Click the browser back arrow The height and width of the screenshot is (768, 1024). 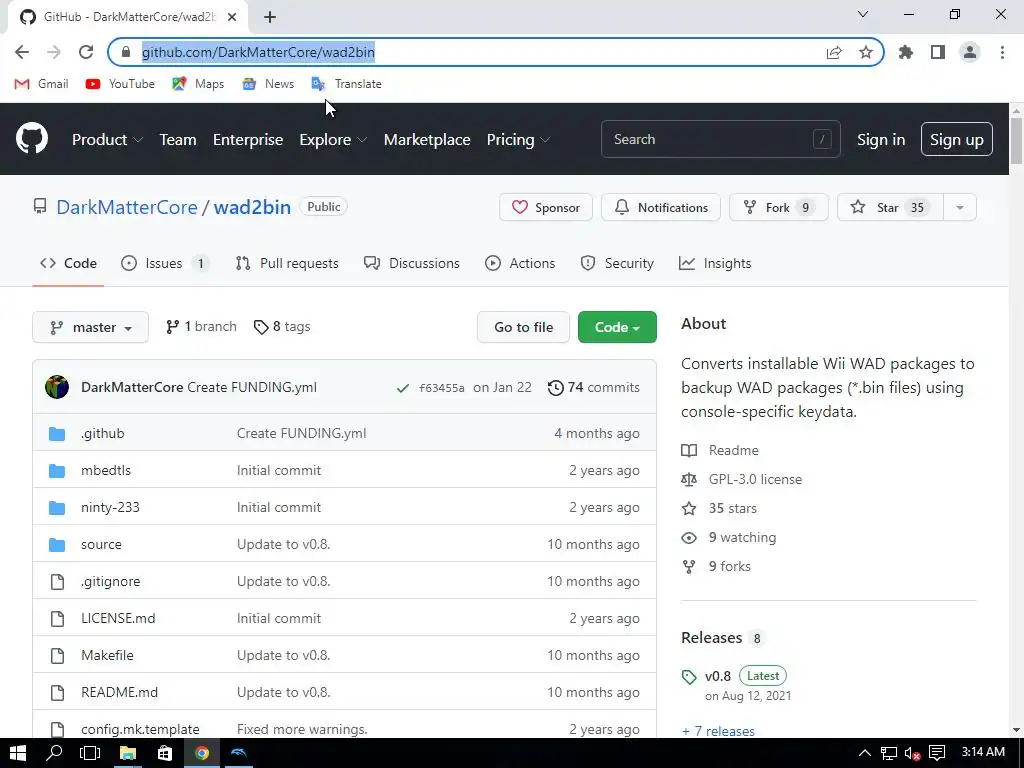pyautogui.click(x=22, y=52)
